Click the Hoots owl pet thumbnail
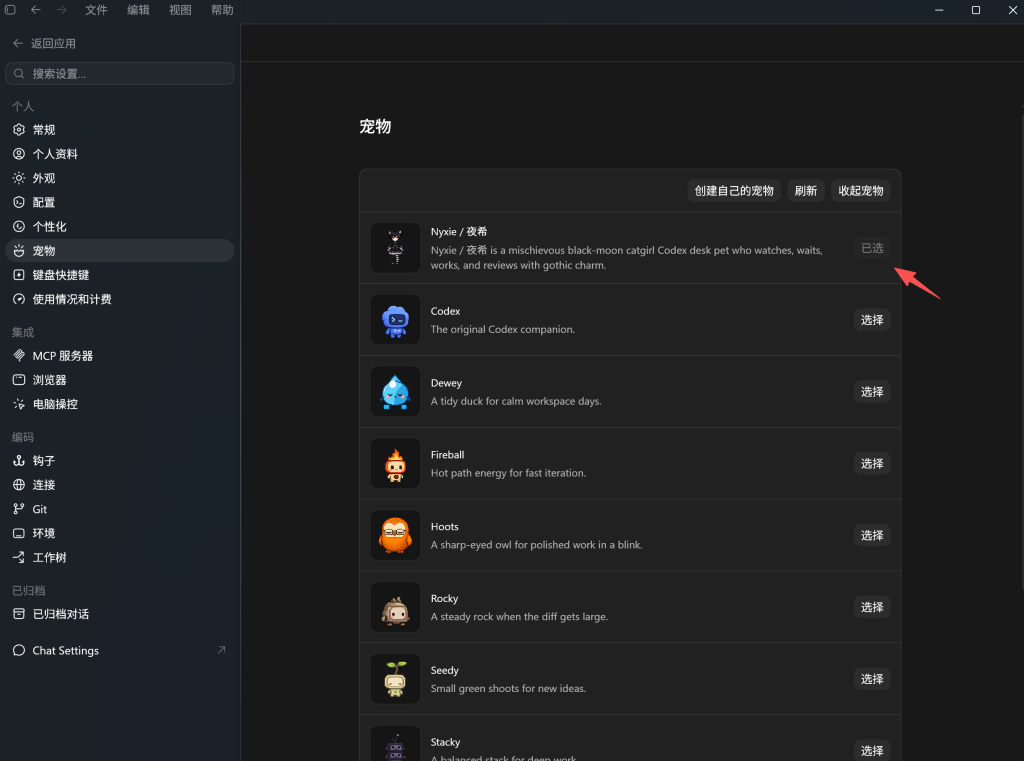Screen dimensions: 1024x761 coord(395,535)
